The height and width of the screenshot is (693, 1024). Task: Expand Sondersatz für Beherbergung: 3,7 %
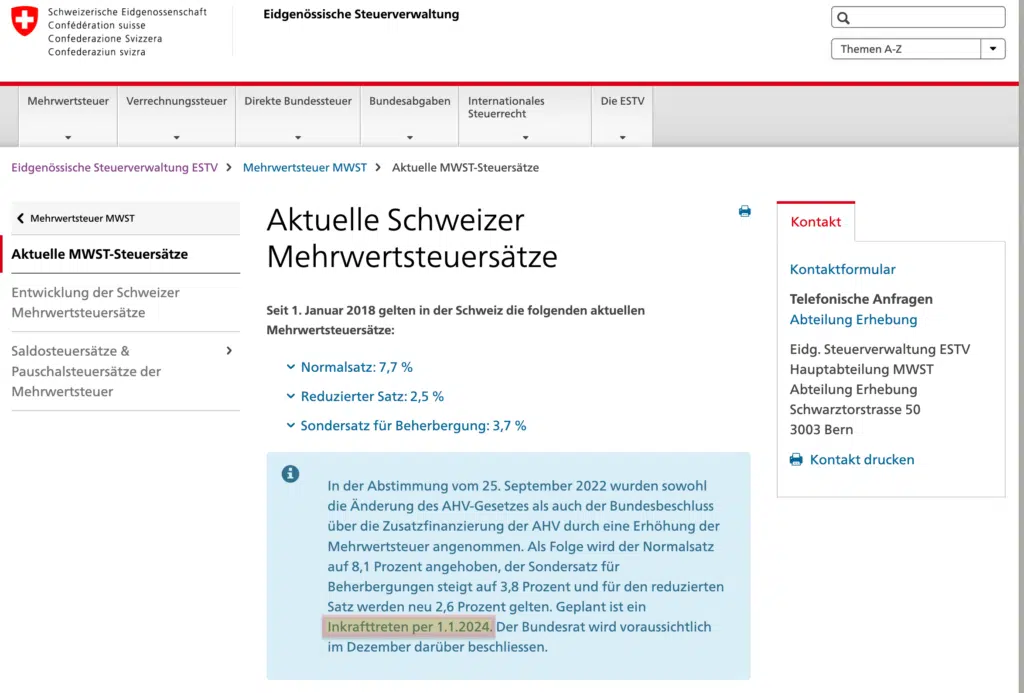(x=406, y=426)
